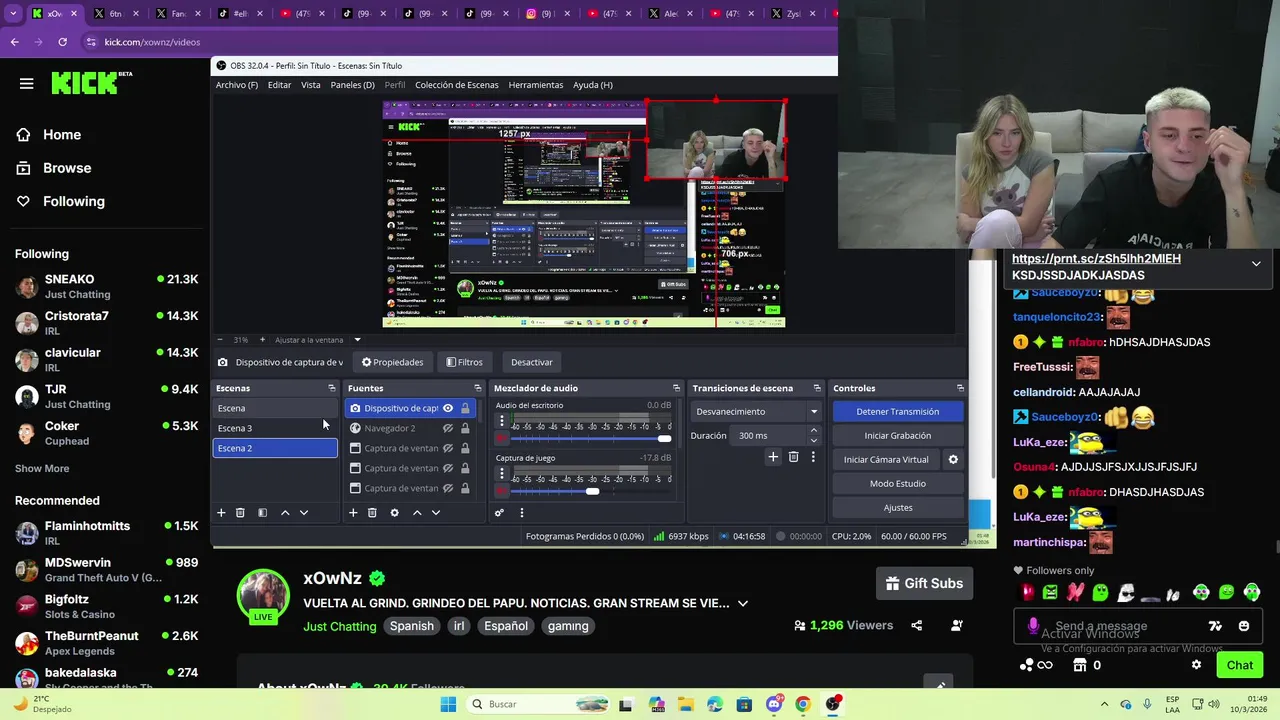This screenshot has width=1280, height=720.
Task: Adjust Audio del escritorio volume slider
Action: 590,439
